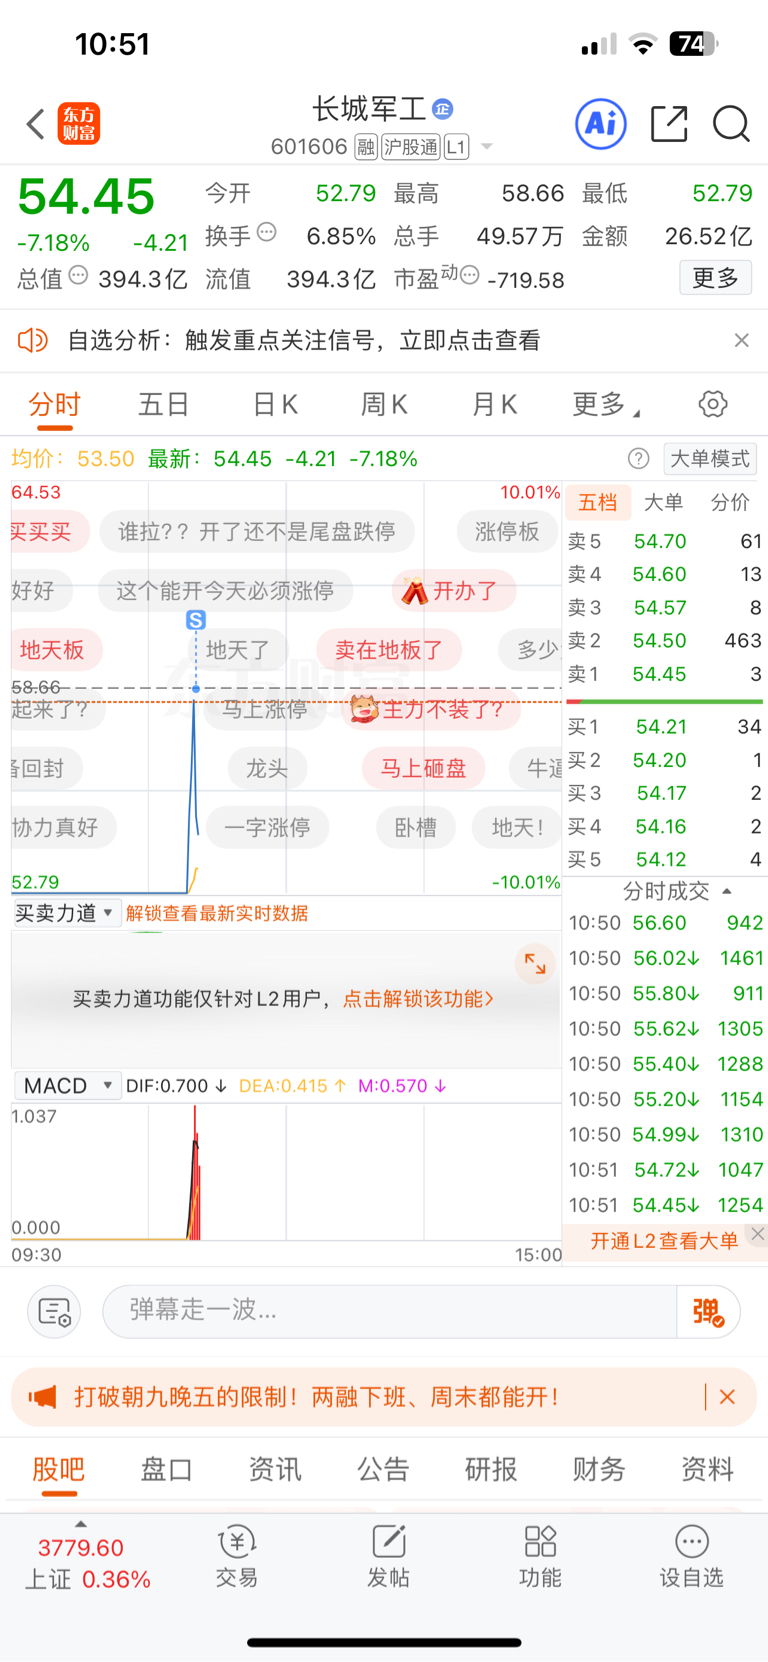Screen dimensions: 768x1662
Task: Open the Ai assistant icon
Action: coord(601,124)
